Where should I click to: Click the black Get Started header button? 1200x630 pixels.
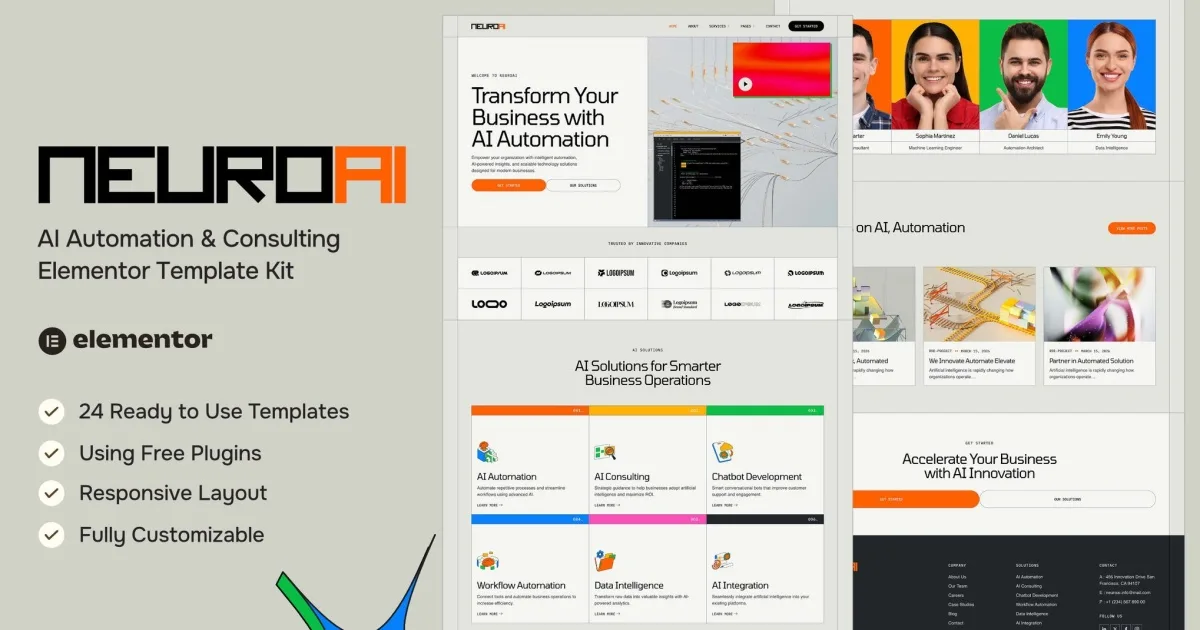[806, 26]
